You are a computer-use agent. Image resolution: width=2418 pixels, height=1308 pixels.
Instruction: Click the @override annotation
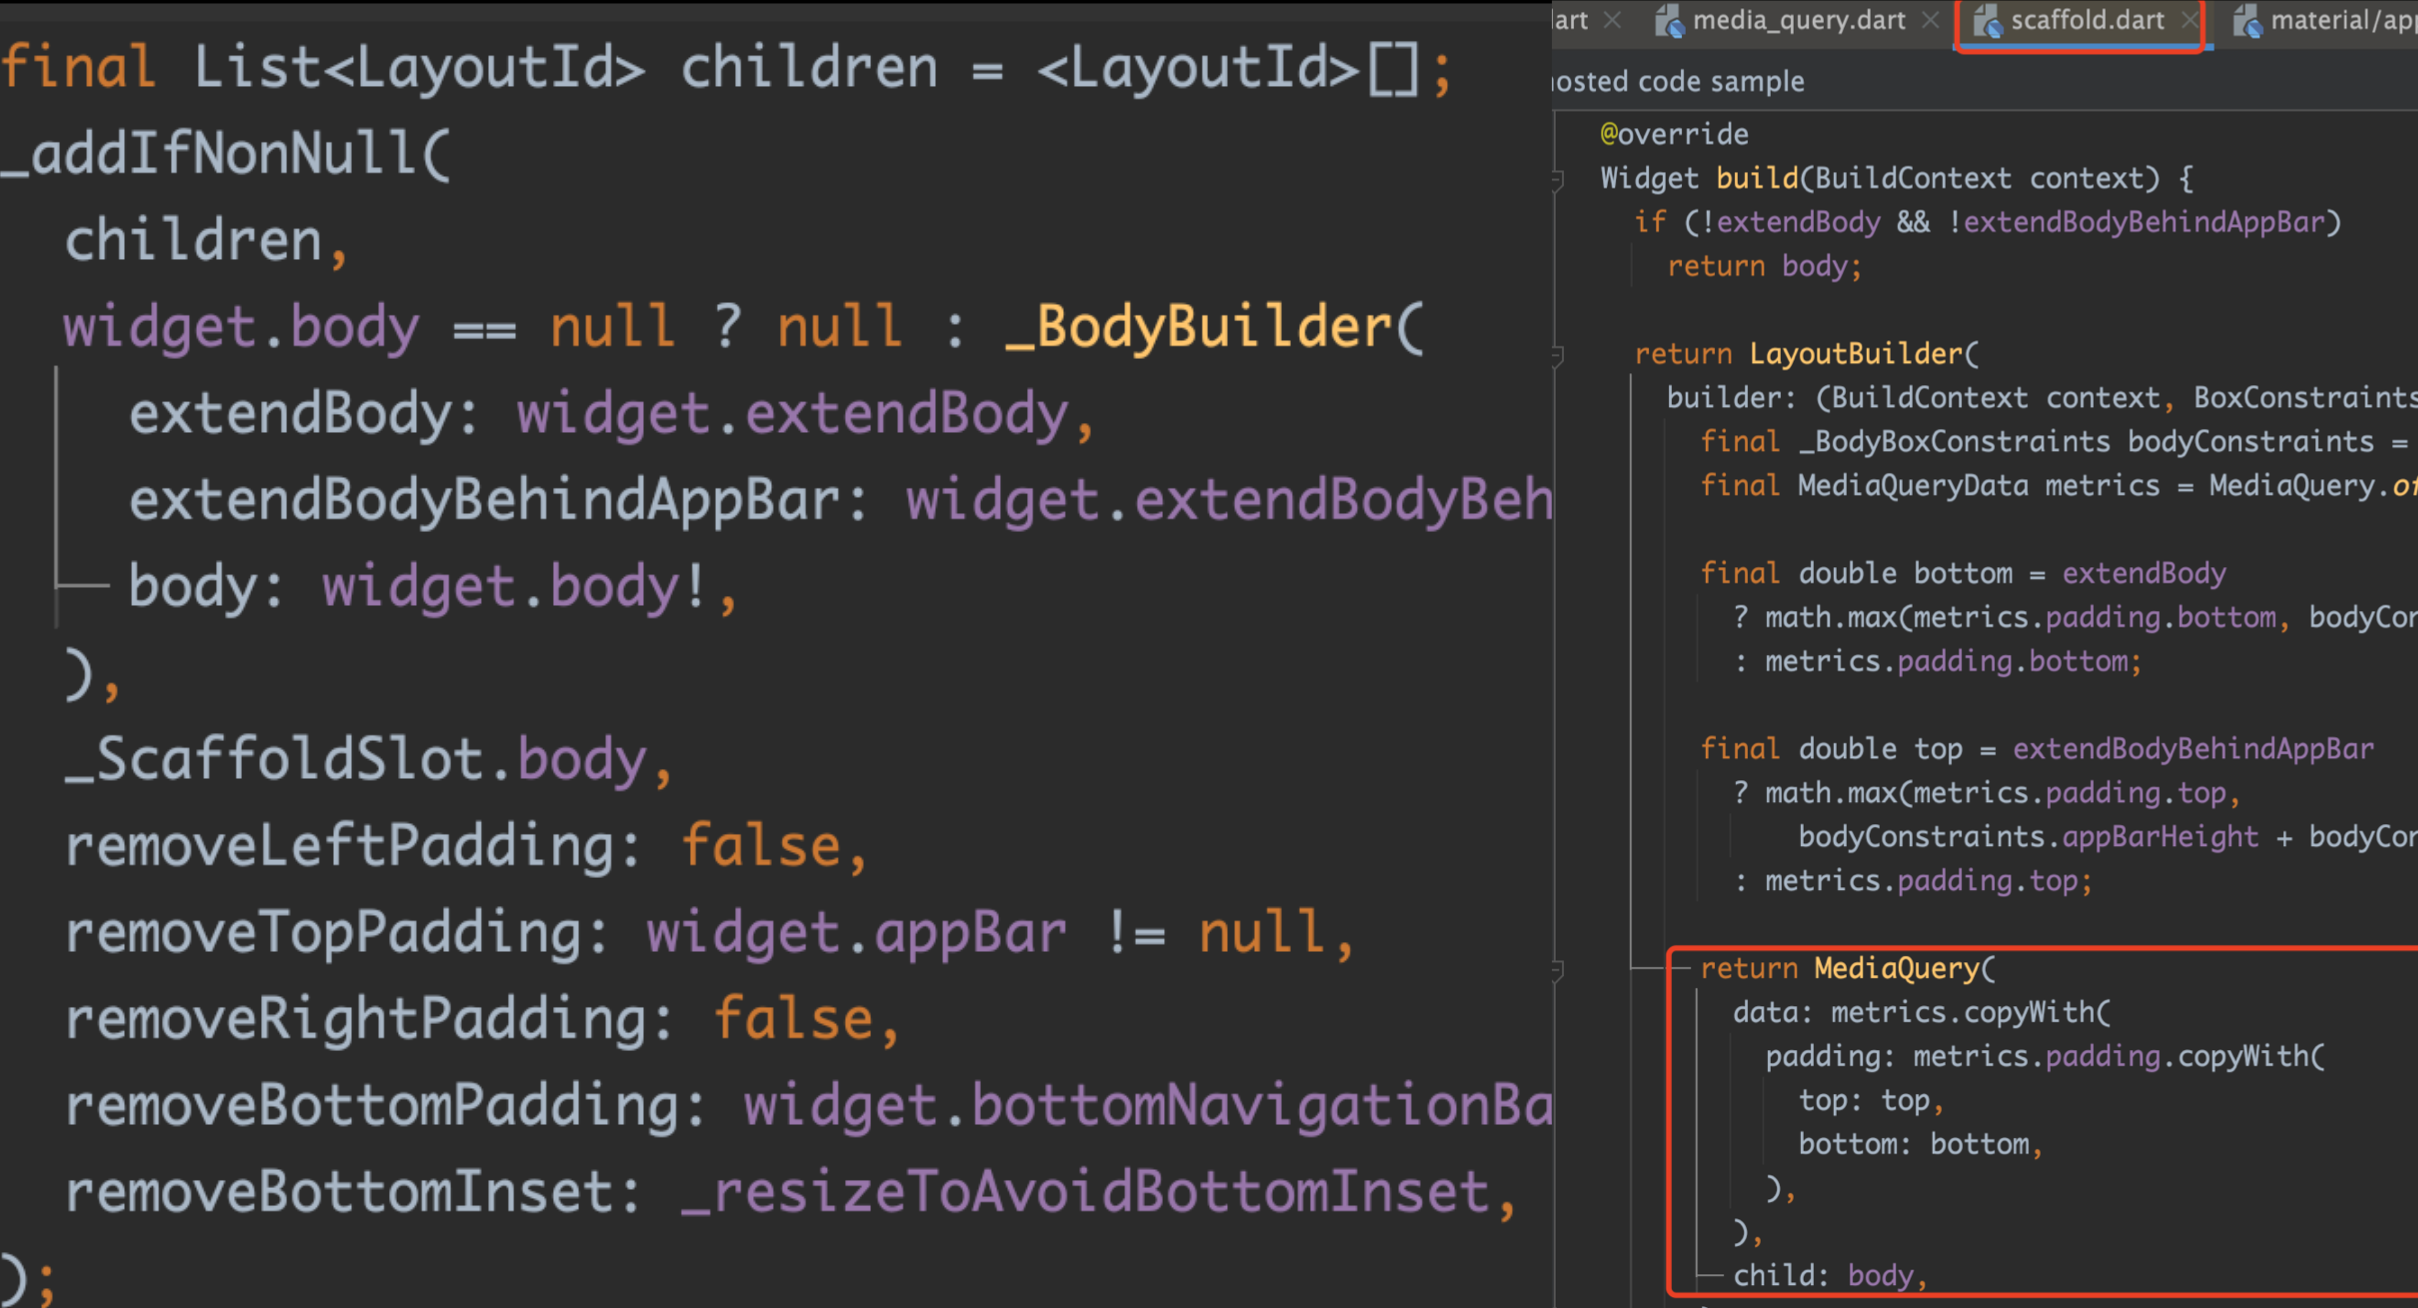point(1674,134)
